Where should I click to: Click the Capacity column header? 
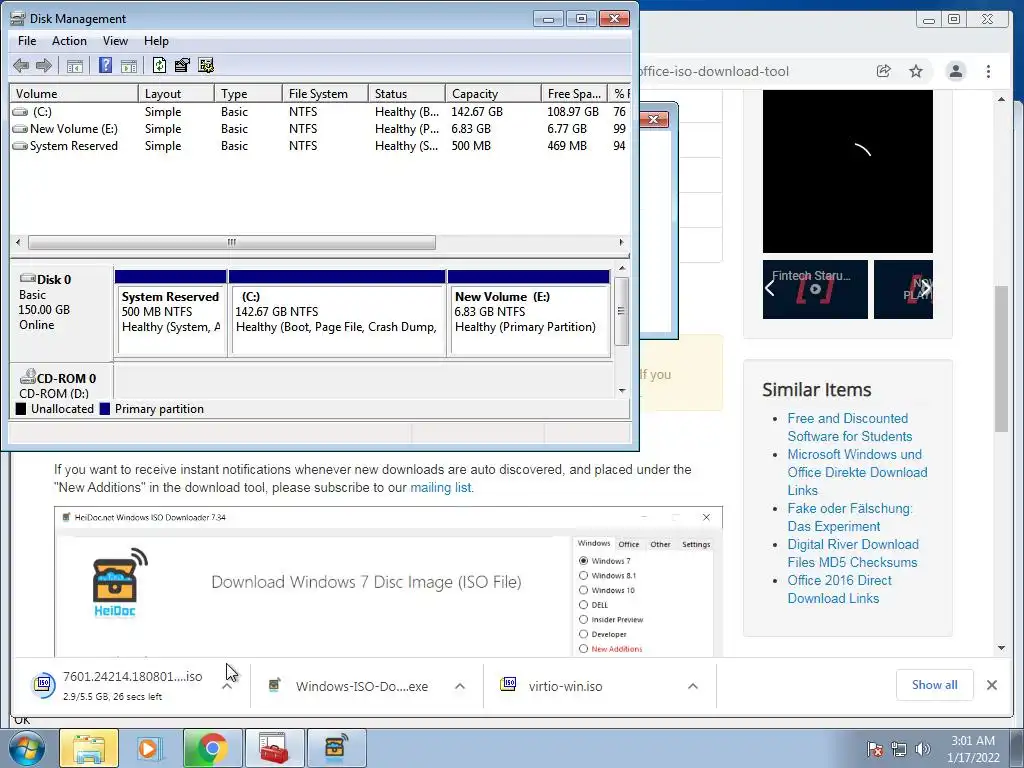click(x=493, y=93)
